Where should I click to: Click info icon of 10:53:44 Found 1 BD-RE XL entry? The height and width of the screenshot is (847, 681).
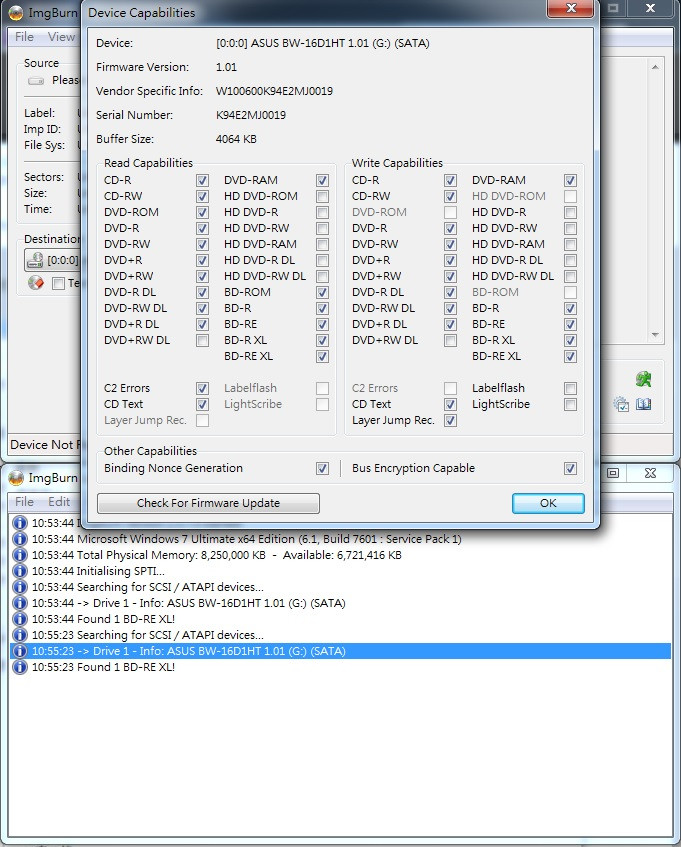point(19,619)
